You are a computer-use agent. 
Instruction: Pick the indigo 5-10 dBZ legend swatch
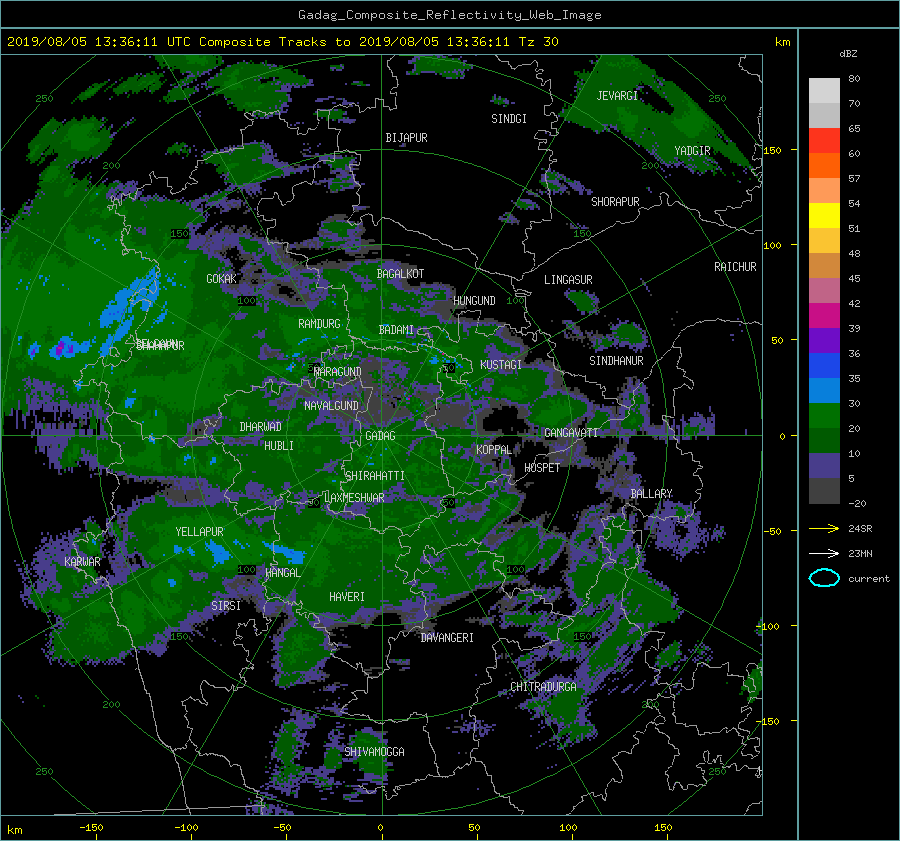tap(824, 466)
